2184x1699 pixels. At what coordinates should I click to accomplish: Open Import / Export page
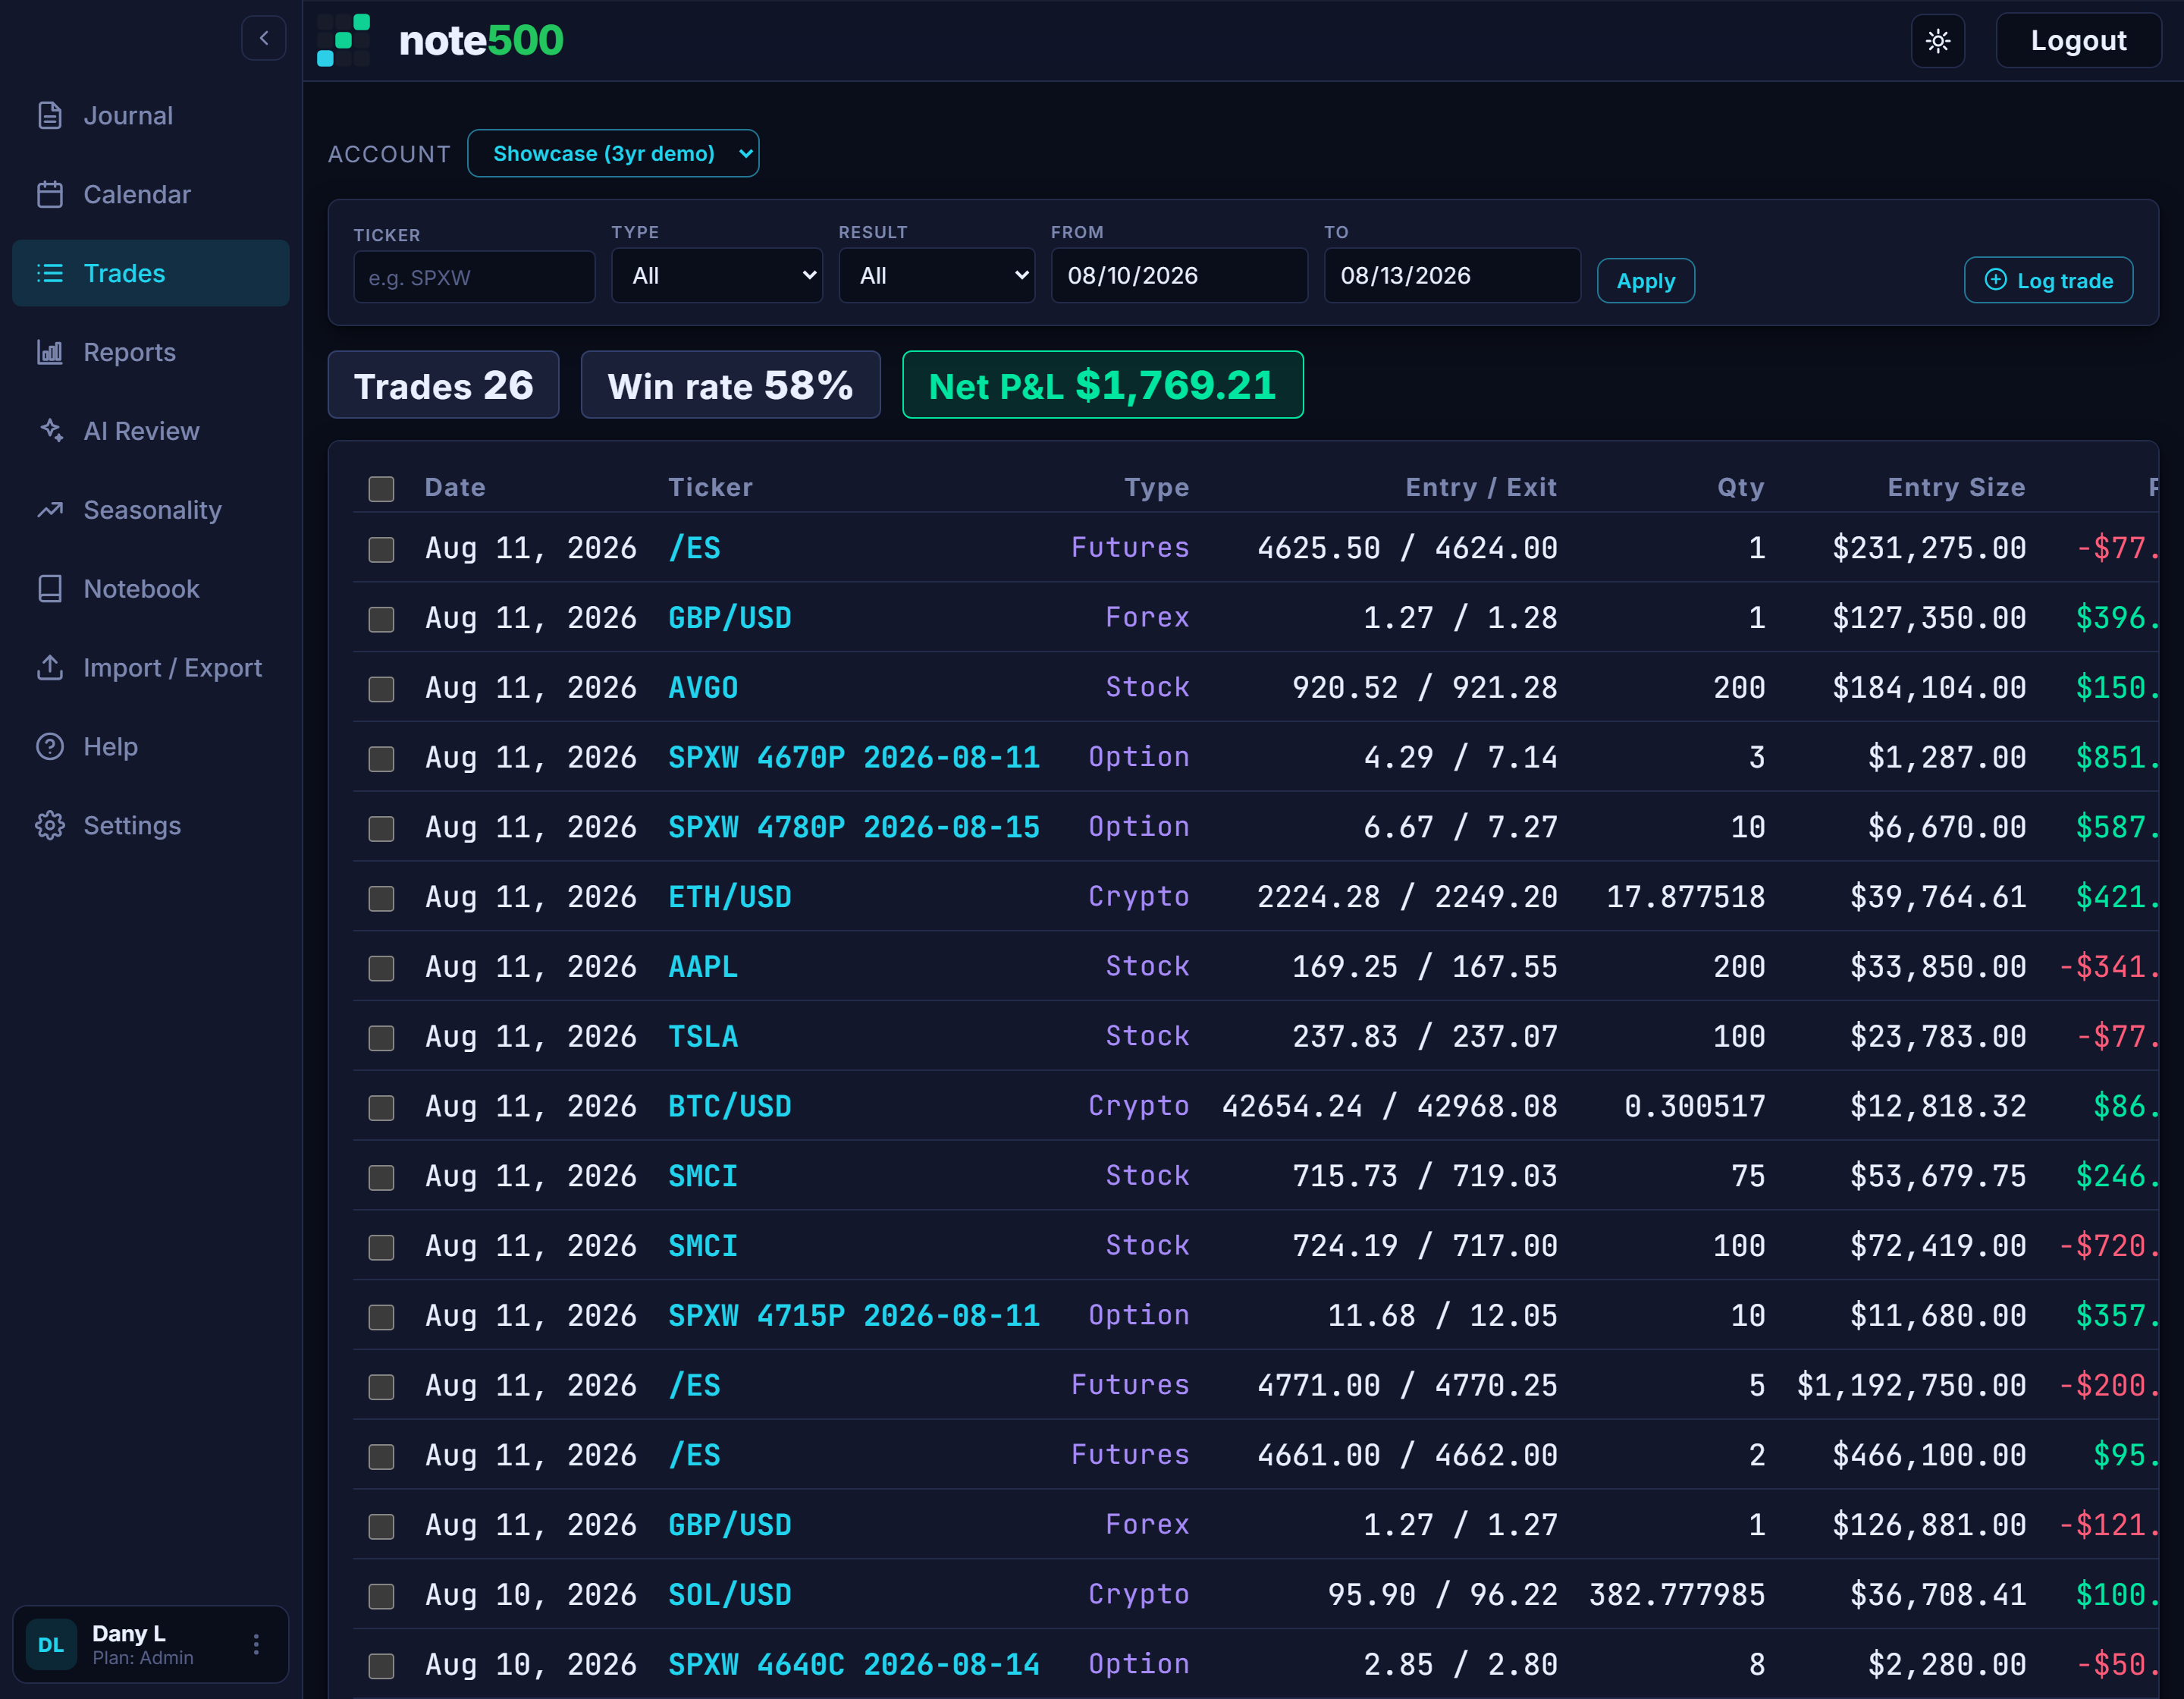[x=151, y=668]
